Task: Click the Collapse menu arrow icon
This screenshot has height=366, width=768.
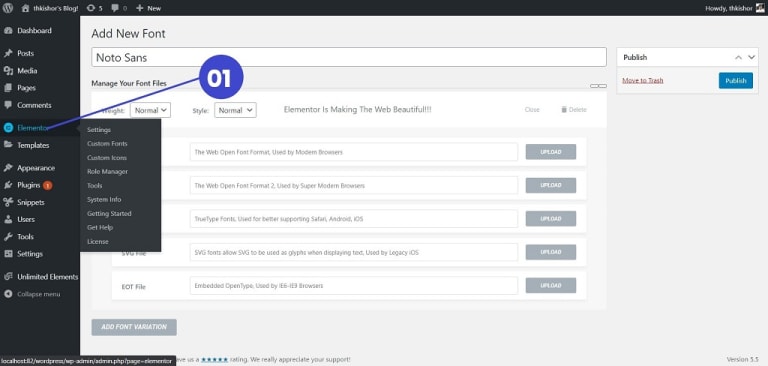Action: [8, 294]
